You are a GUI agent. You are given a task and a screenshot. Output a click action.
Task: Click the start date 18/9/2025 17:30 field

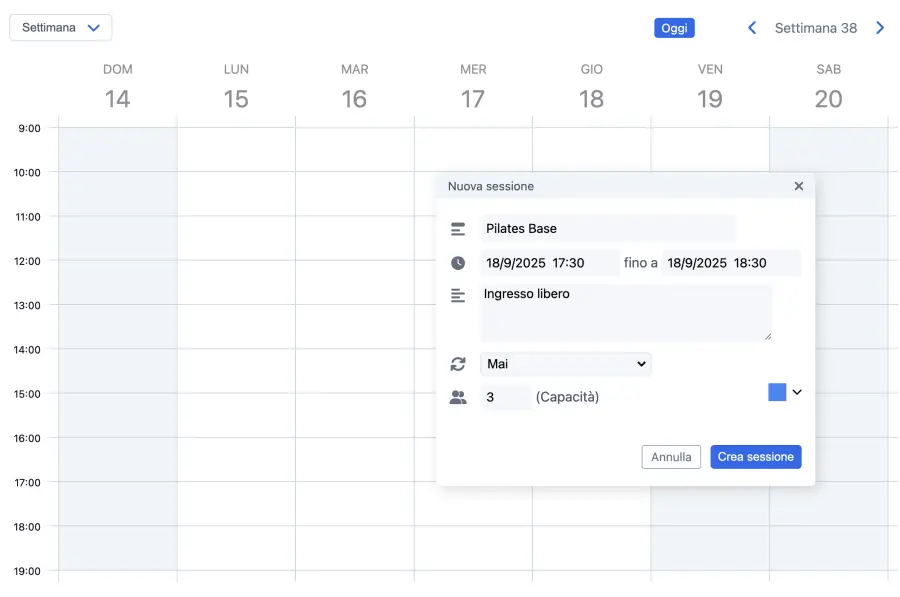tap(549, 263)
